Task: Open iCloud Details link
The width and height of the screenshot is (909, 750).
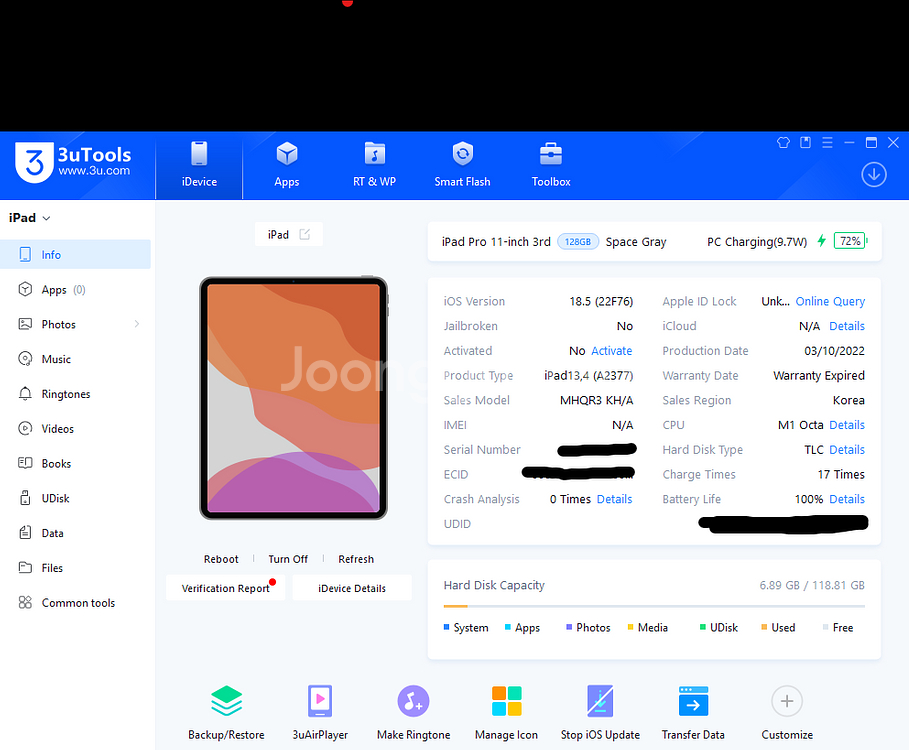Action: point(847,326)
